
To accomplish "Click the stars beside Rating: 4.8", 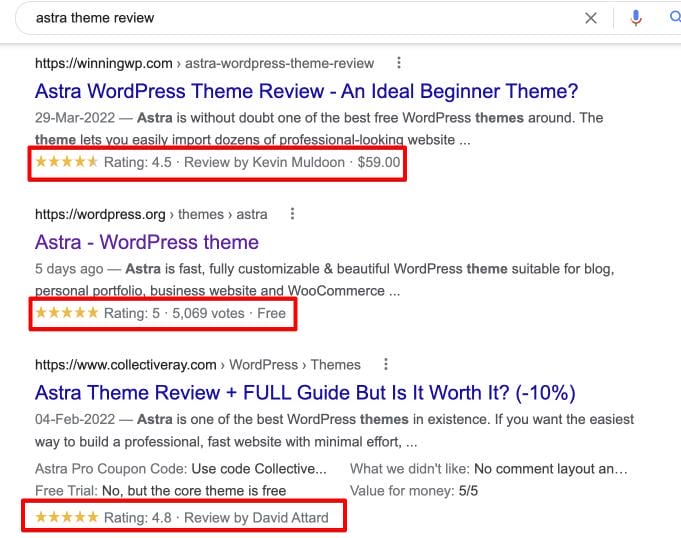I will (66, 517).
